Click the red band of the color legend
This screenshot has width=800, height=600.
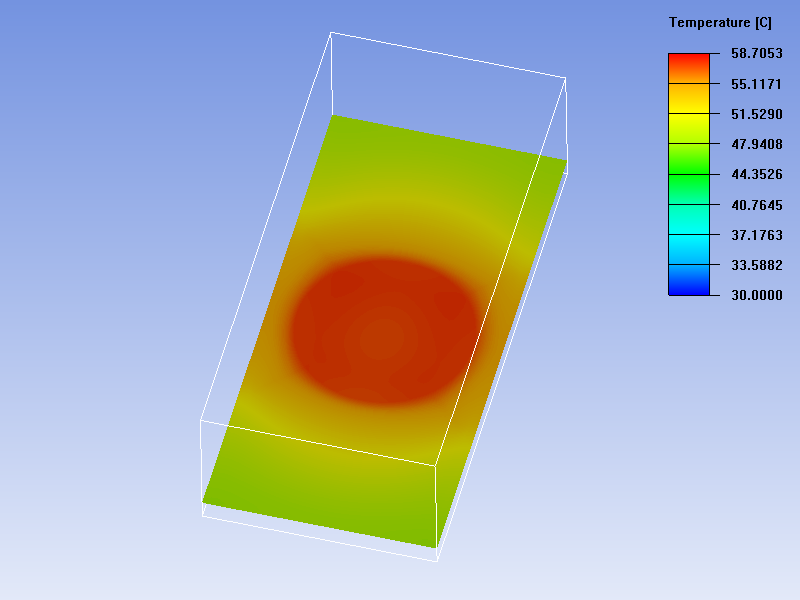tap(689, 68)
